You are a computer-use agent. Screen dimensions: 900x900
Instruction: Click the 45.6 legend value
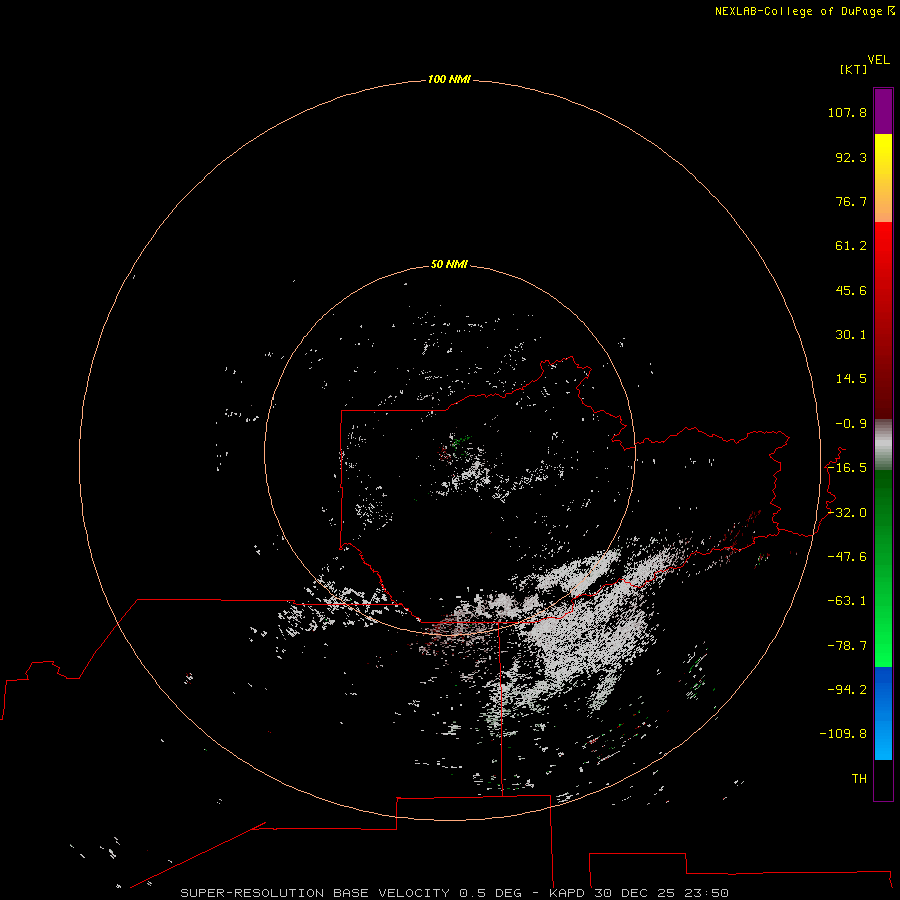tap(851, 290)
